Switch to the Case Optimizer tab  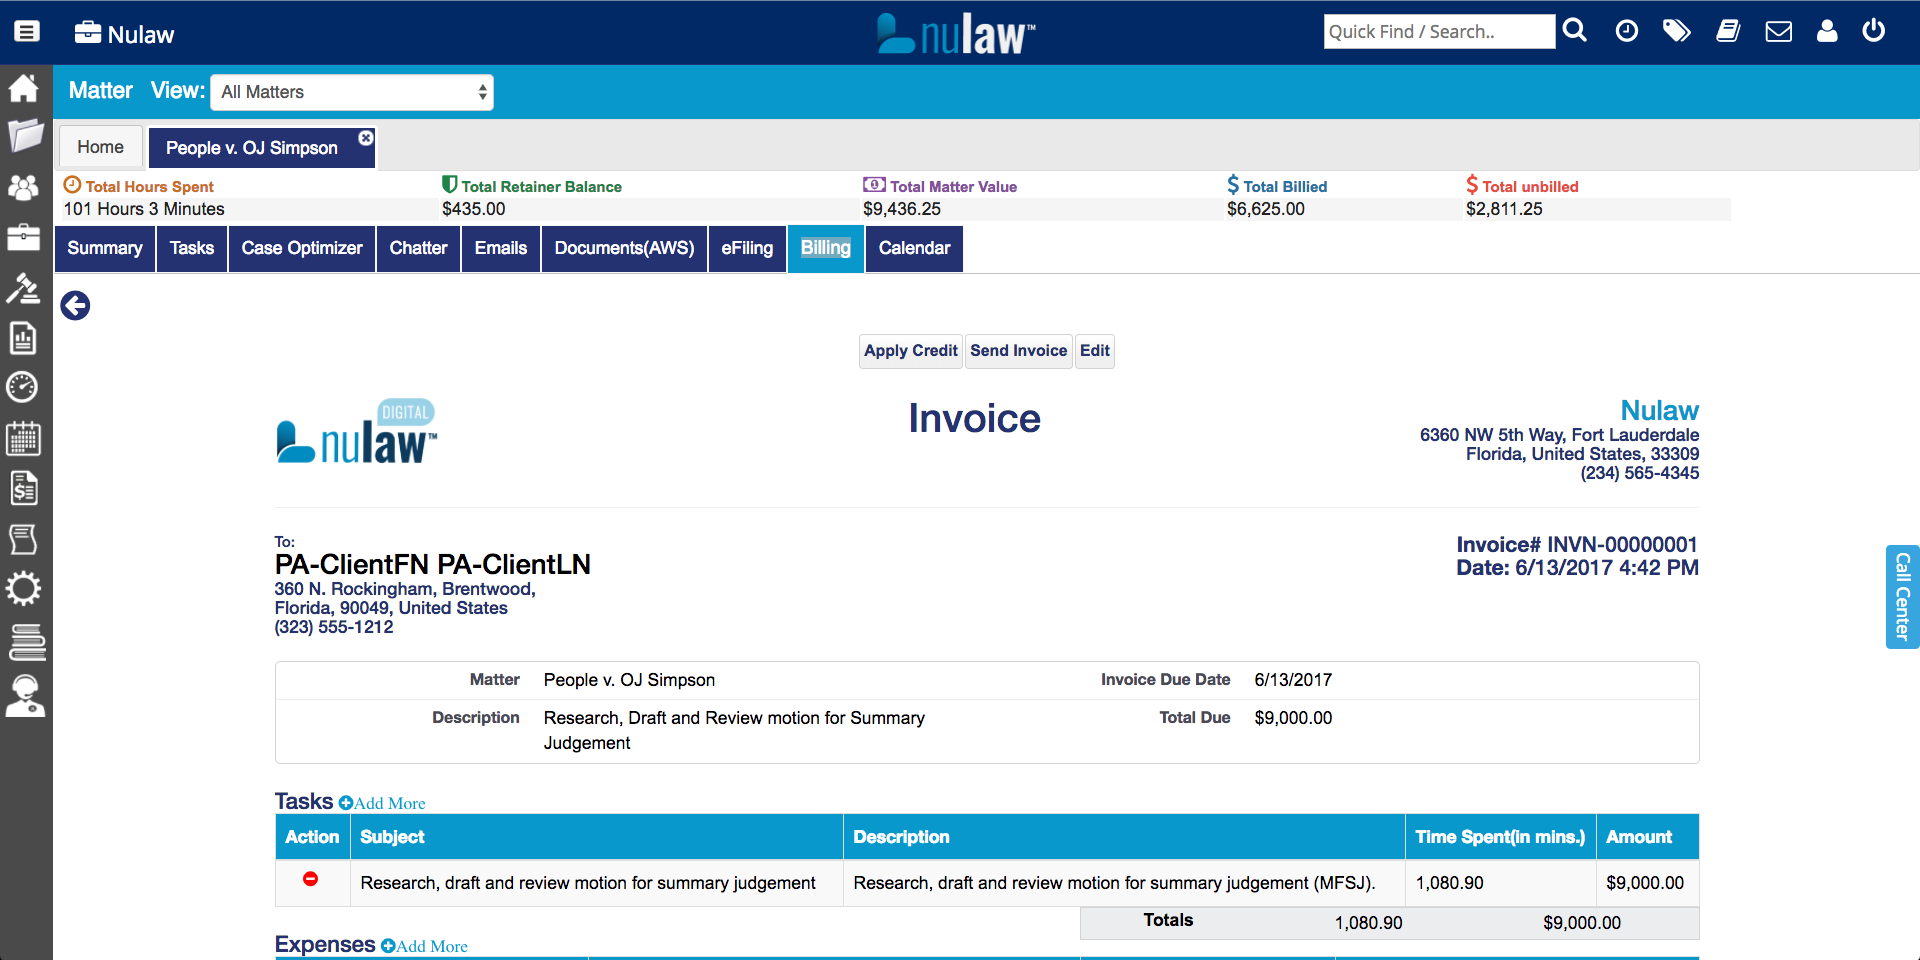tap(302, 248)
